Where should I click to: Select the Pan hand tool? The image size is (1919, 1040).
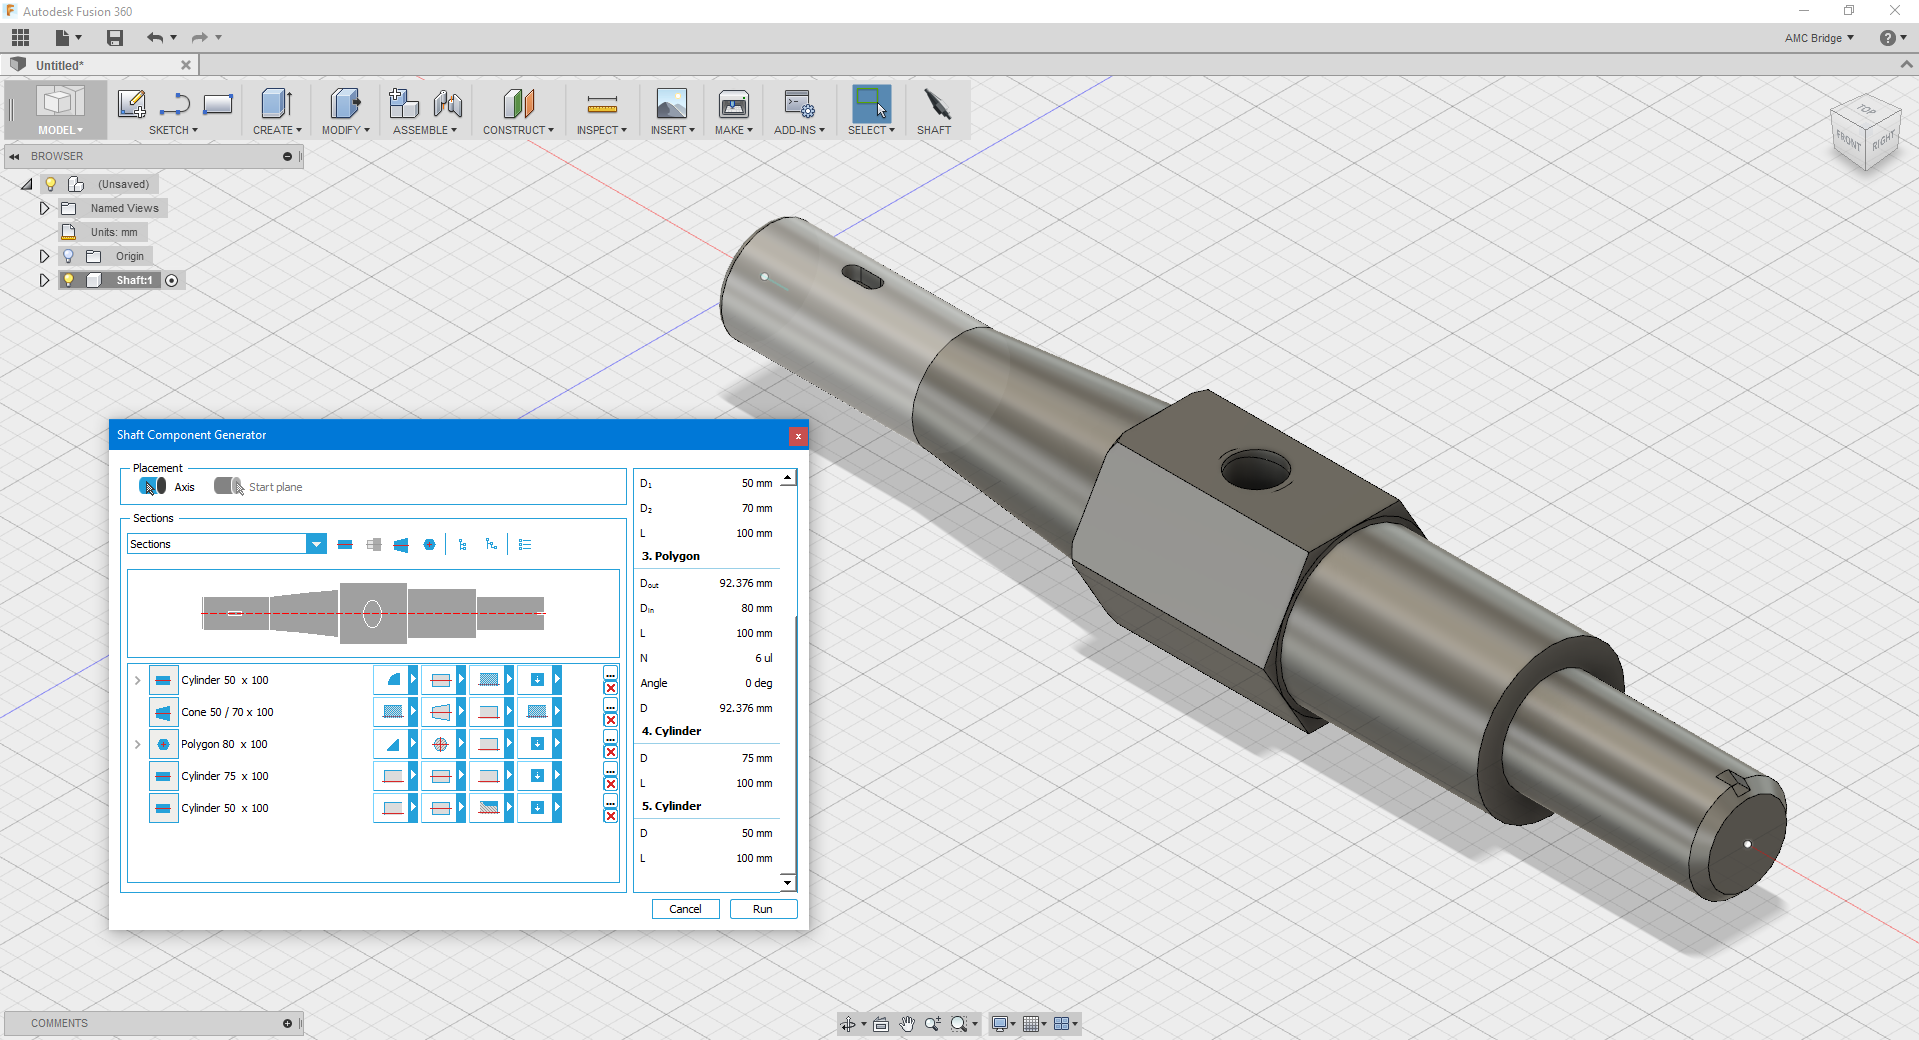tap(907, 1024)
